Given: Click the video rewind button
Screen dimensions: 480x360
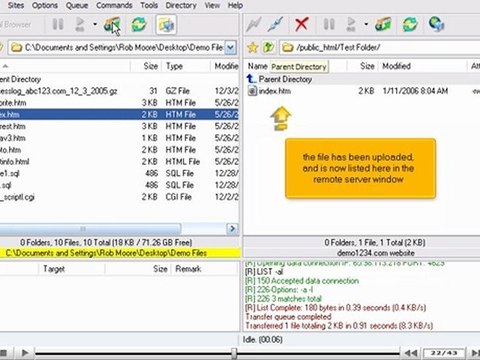Looking at the screenshot, I should pos(411,353).
